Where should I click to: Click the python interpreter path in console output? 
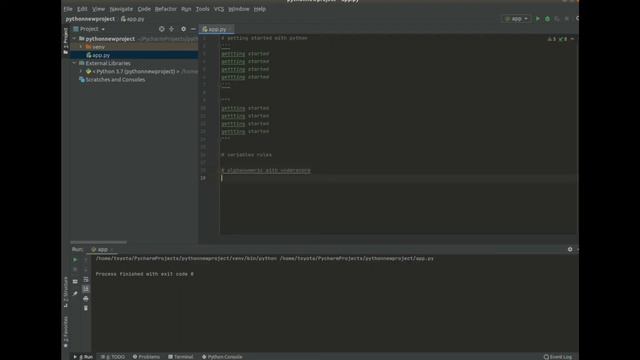tap(186, 258)
